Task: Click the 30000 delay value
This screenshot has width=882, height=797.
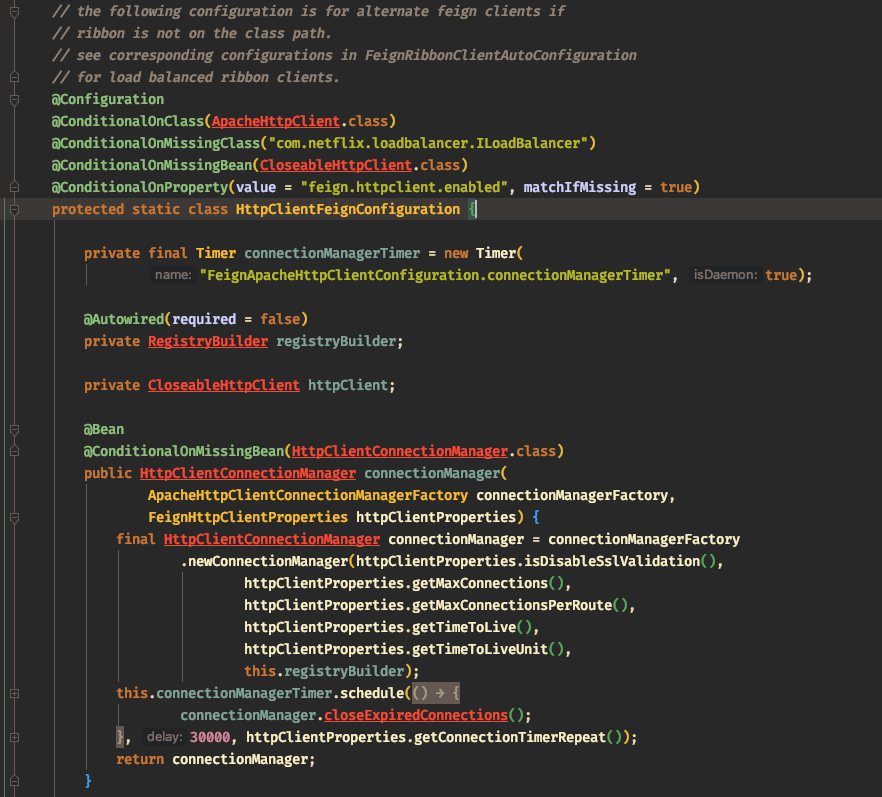Action: click(x=210, y=737)
